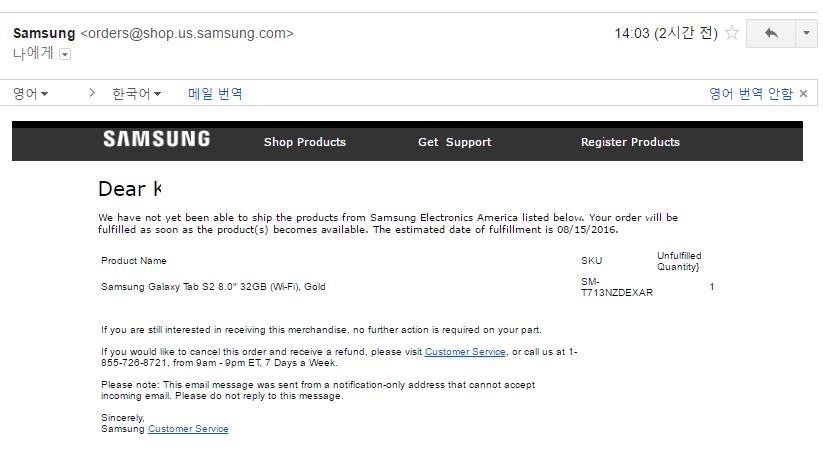Click the arrow between language selectors
The height and width of the screenshot is (454, 823).
click(92, 93)
